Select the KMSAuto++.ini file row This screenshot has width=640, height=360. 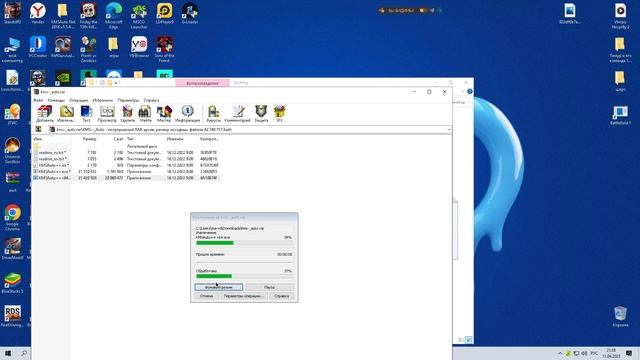(127, 165)
